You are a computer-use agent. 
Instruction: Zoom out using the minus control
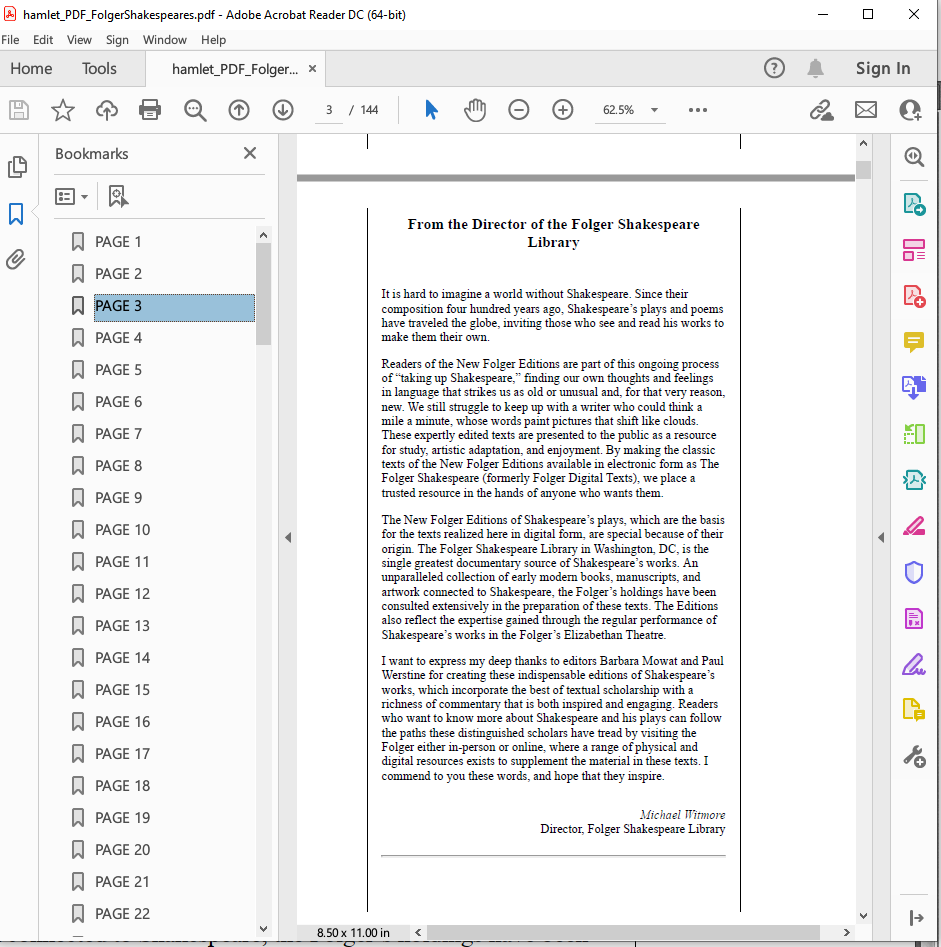tap(519, 110)
